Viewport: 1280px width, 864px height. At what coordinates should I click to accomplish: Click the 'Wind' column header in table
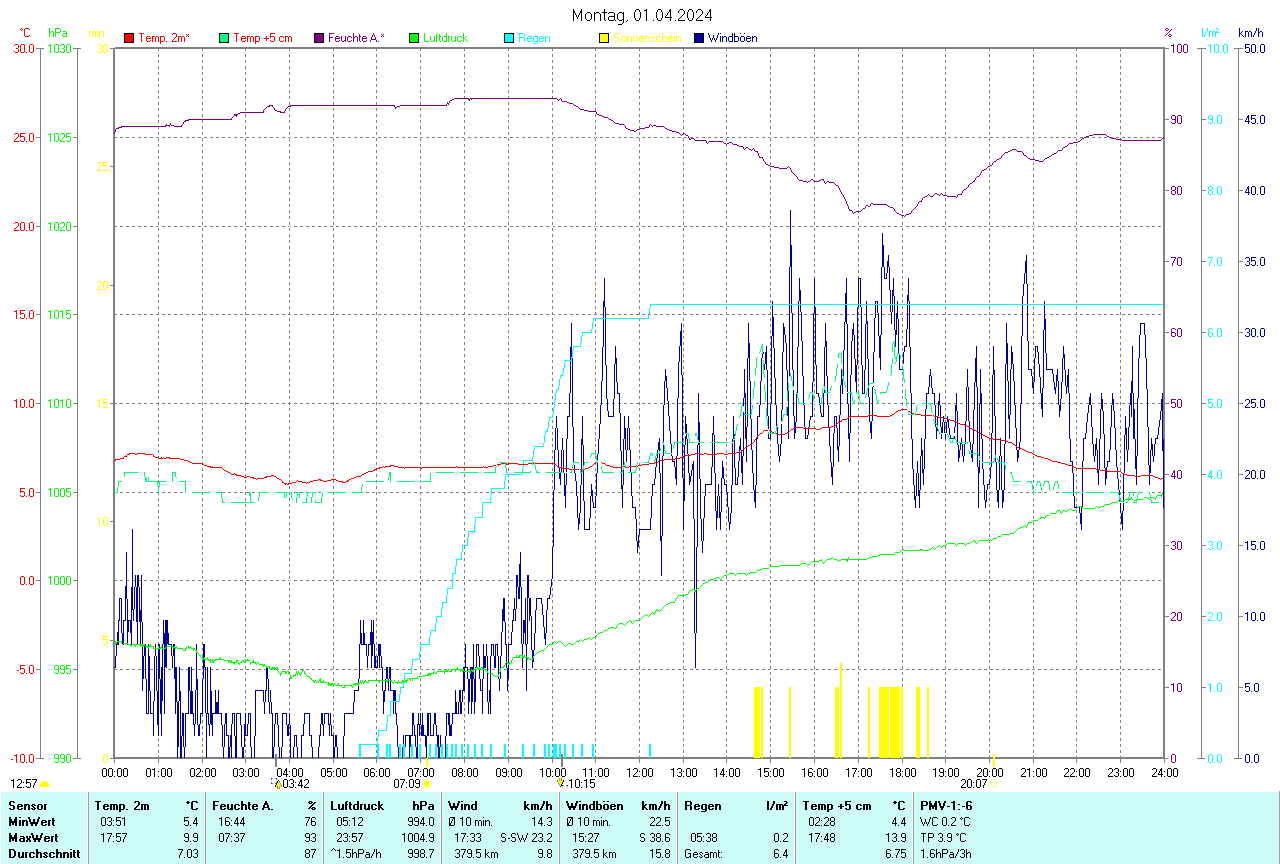click(463, 806)
